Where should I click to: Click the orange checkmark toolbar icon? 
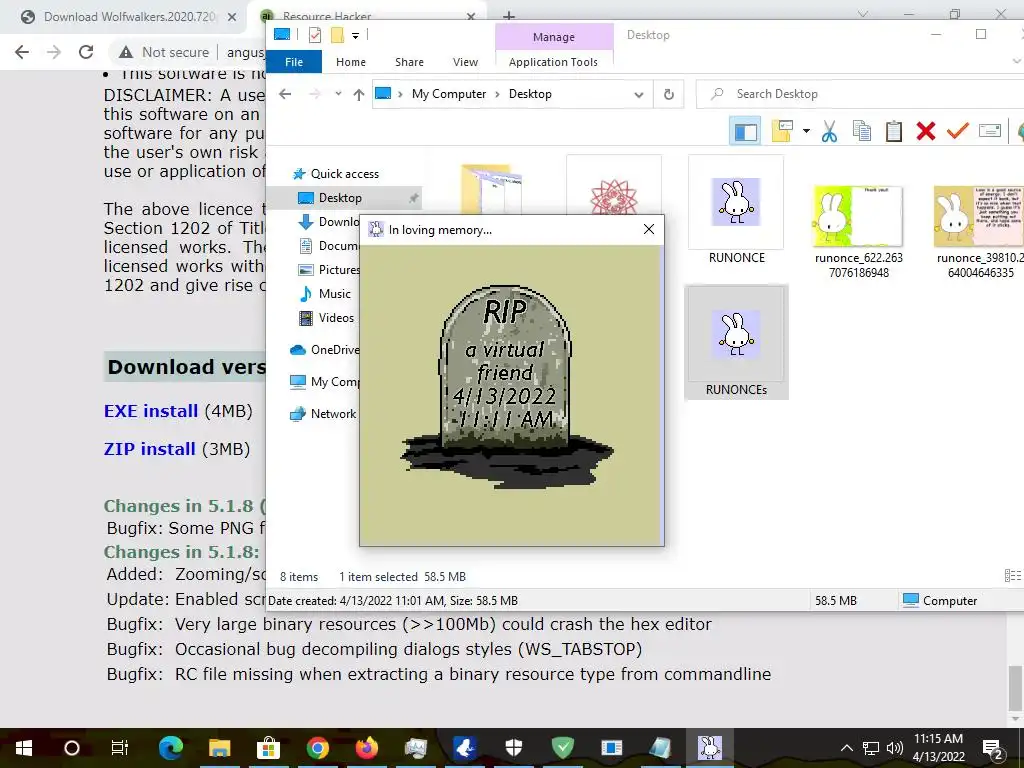(x=957, y=131)
